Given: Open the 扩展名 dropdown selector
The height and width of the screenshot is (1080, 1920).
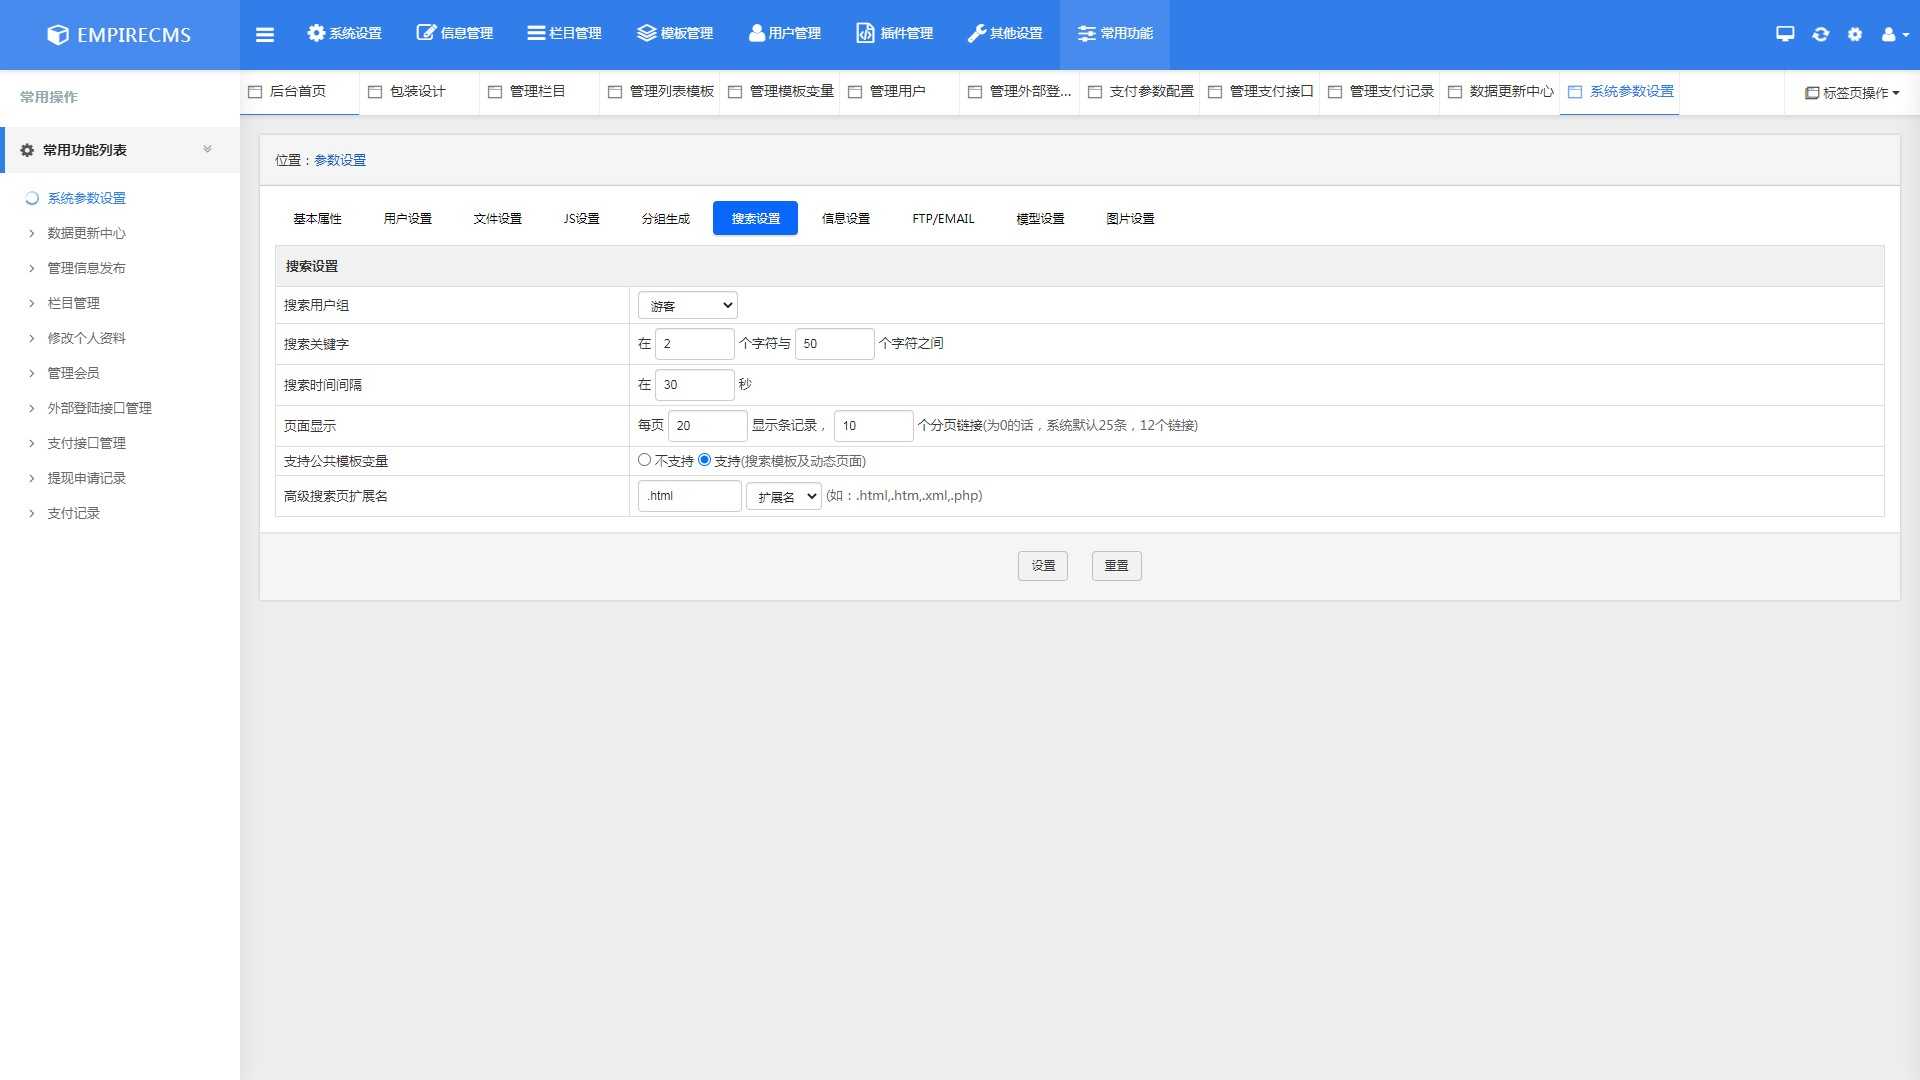Looking at the screenshot, I should pos(783,496).
